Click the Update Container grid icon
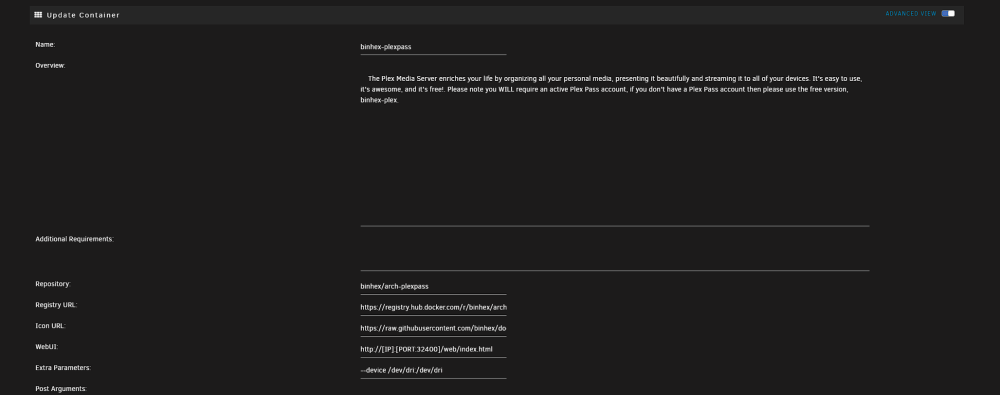This screenshot has height=395, width=1000. tap(38, 15)
